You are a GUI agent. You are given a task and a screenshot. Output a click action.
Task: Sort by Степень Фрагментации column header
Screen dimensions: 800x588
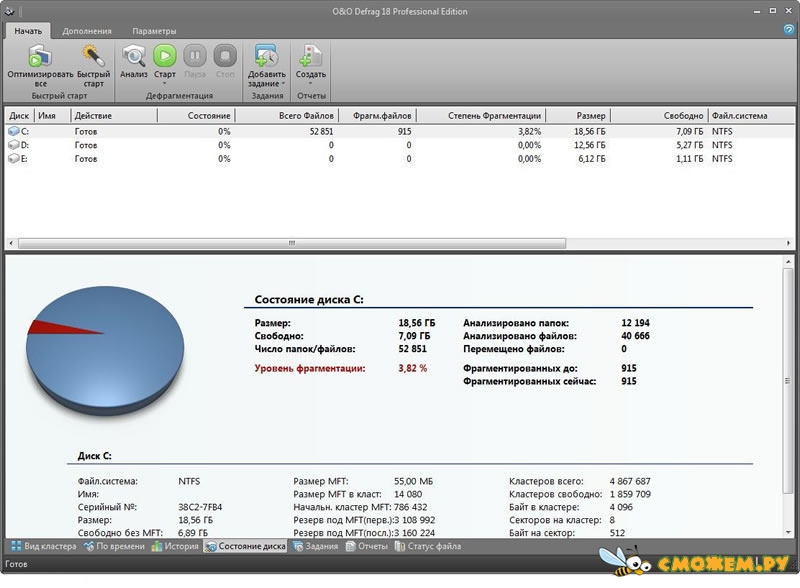coord(482,116)
